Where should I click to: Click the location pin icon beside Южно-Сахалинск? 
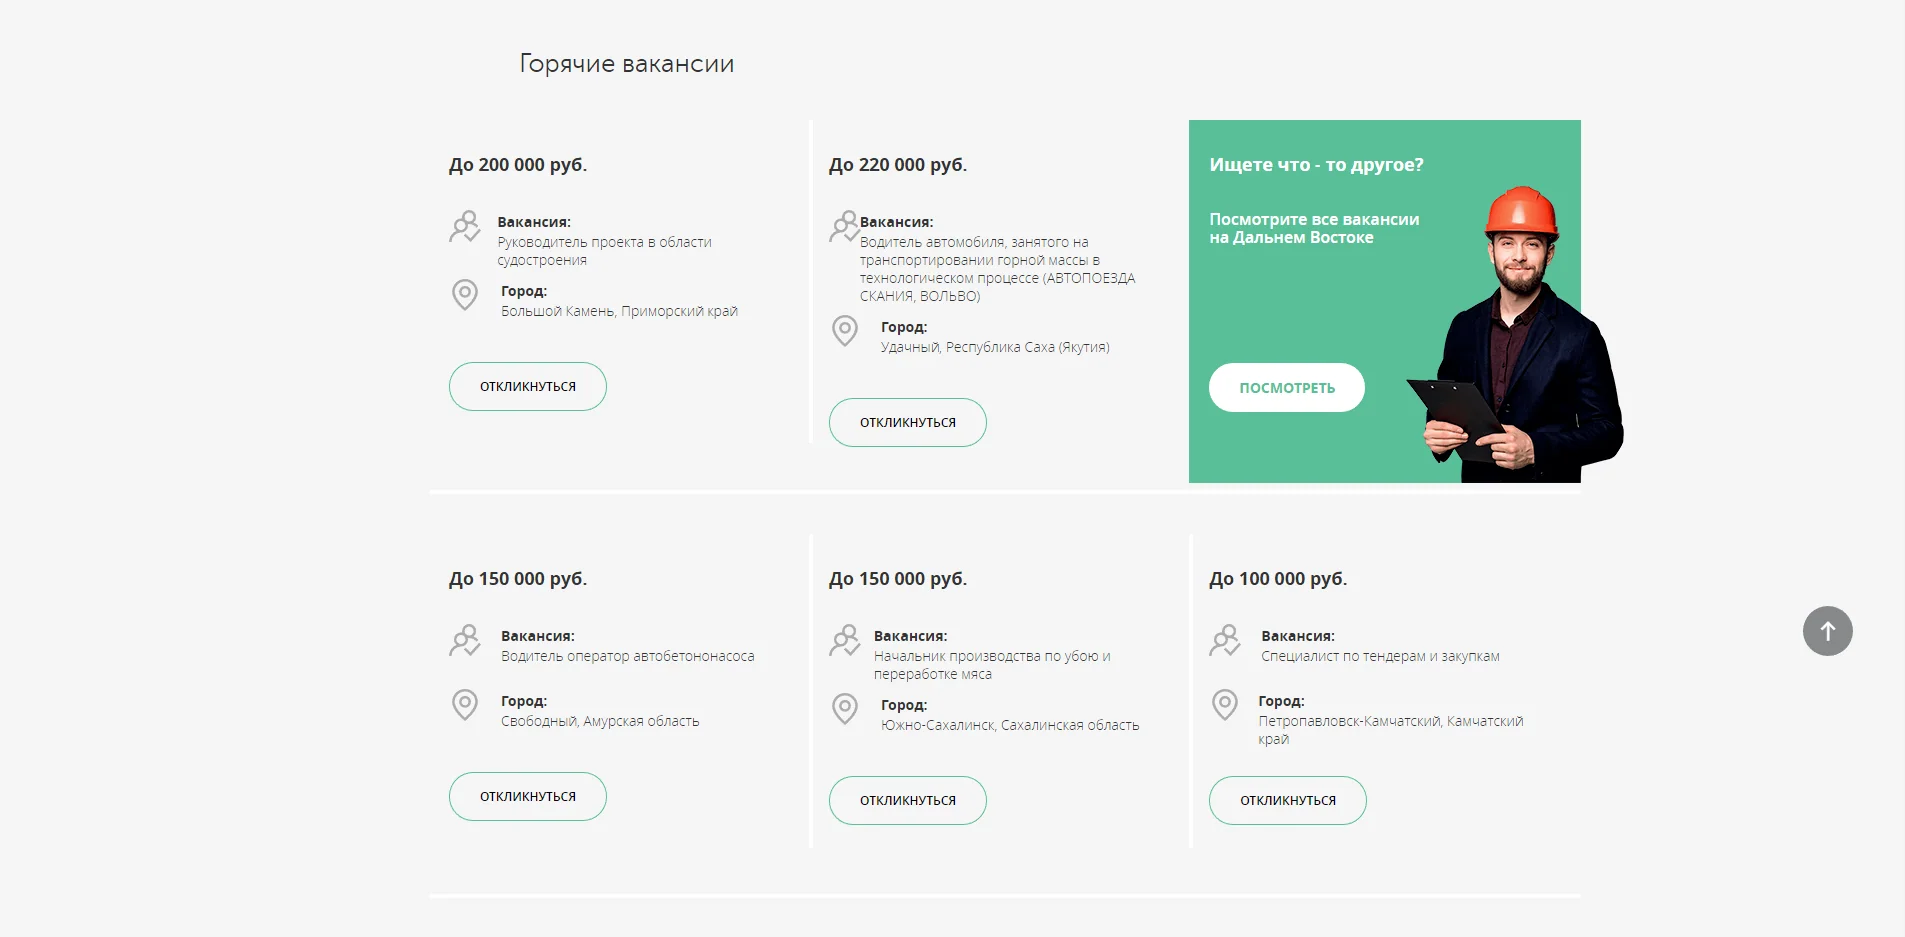(x=845, y=709)
